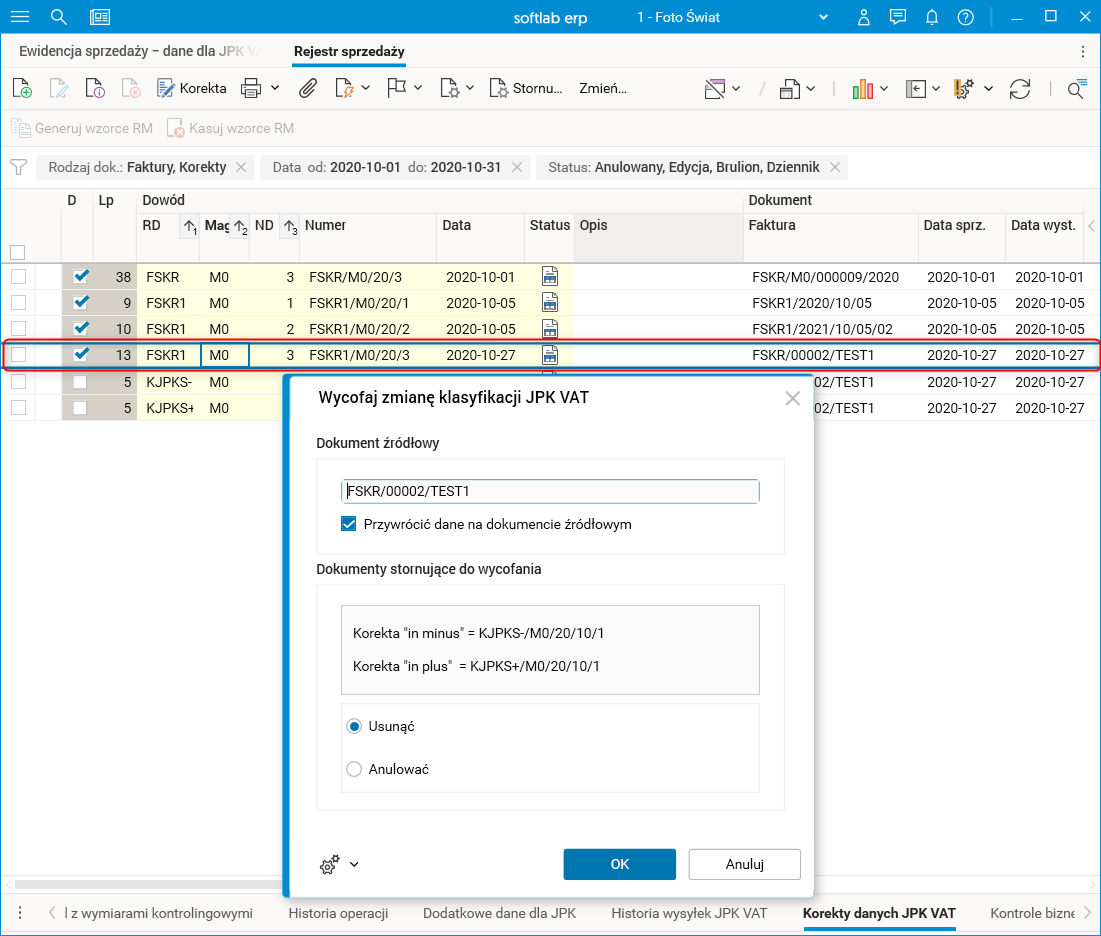Open Korekty danych JPK VAT tab
1101x936 pixels.
tap(879, 913)
